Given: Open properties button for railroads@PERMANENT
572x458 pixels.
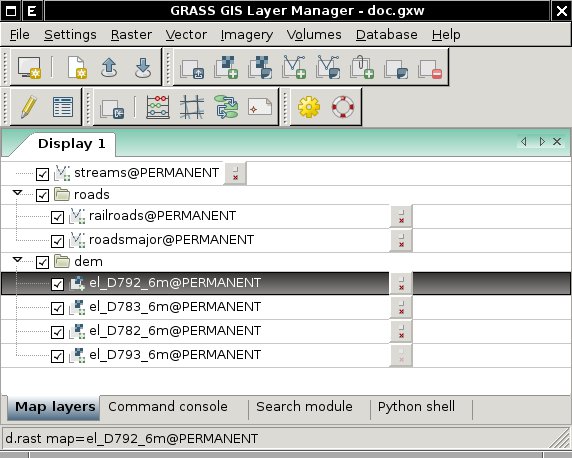Looking at the screenshot, I should click(x=401, y=216).
